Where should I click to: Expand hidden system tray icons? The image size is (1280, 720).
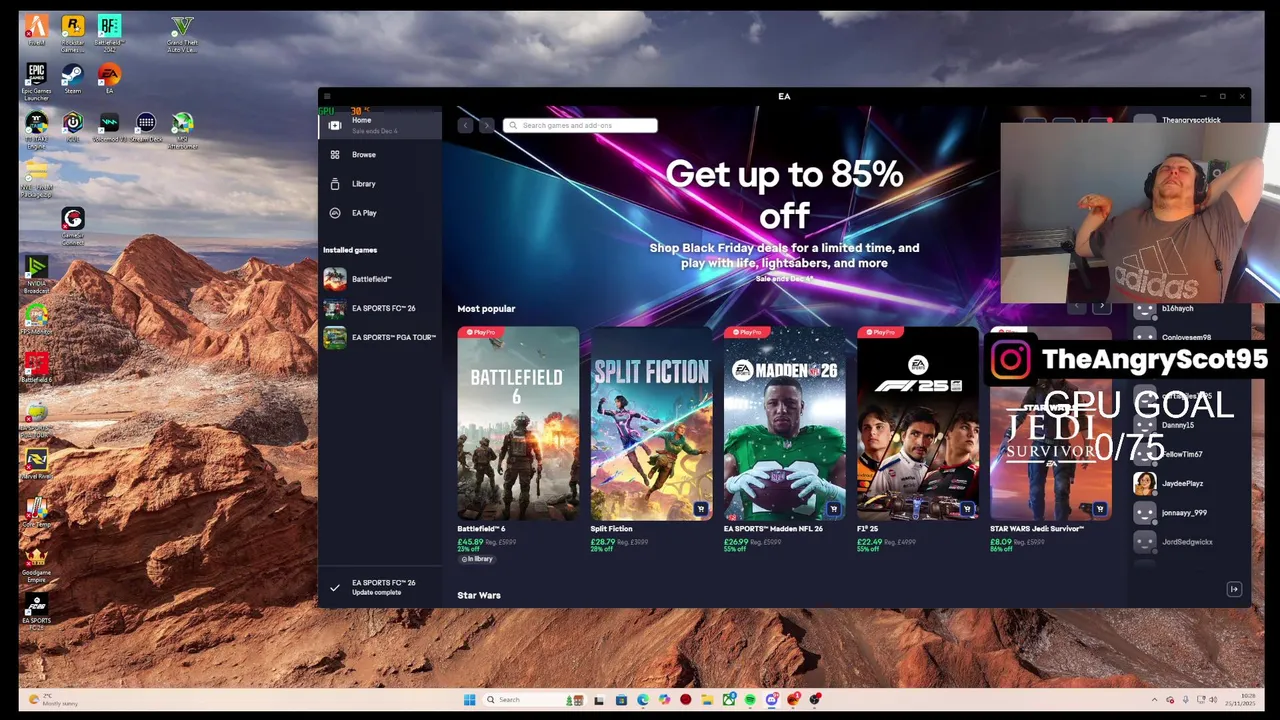coord(1155,700)
